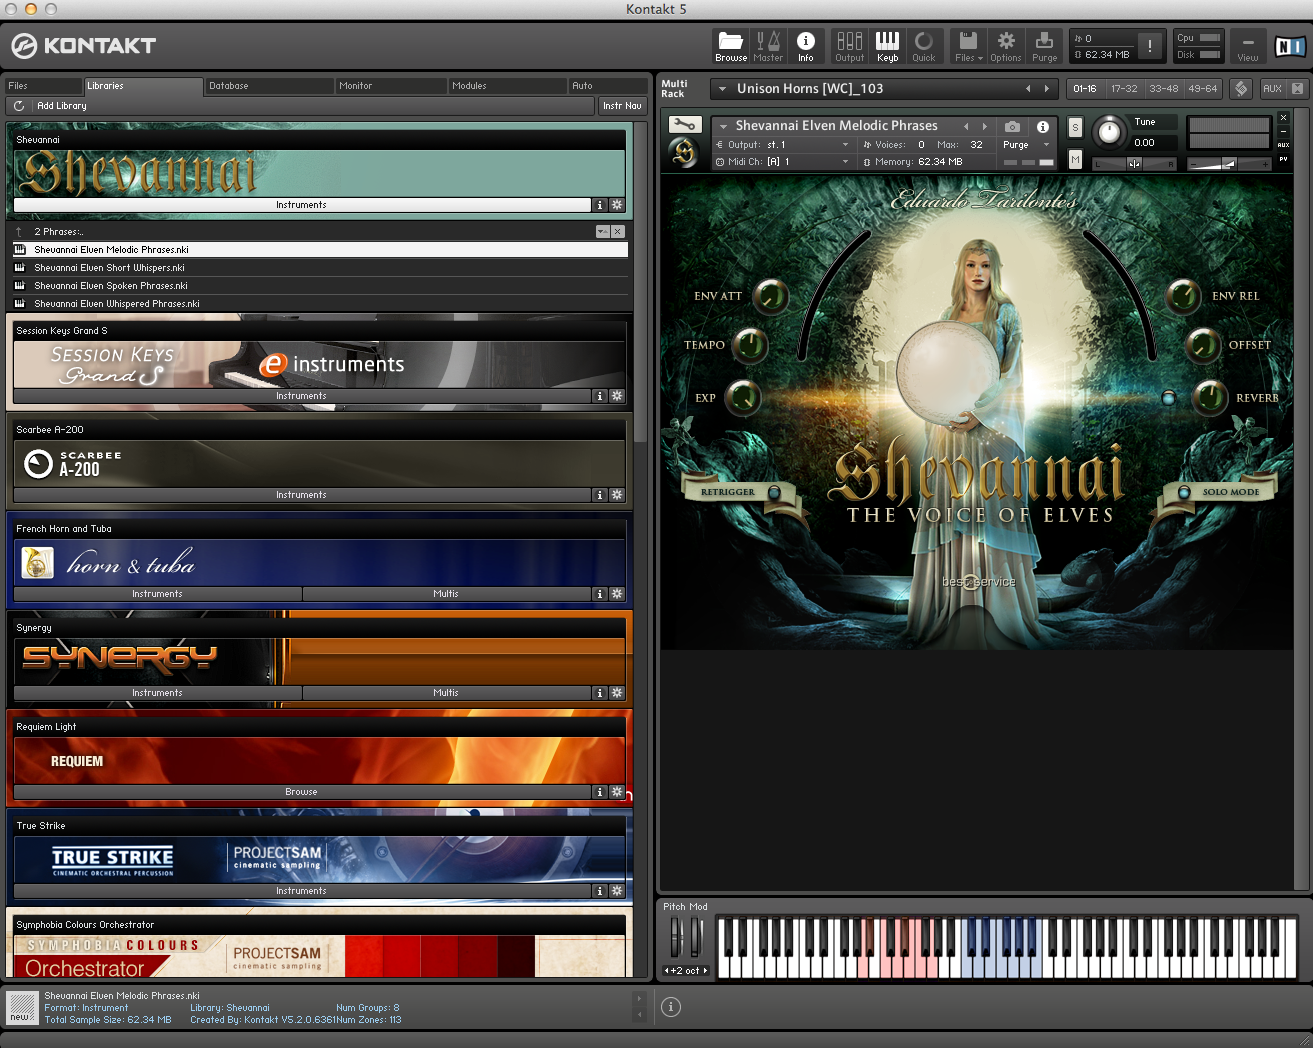Open sort options in folder header
This screenshot has width=1313, height=1048.
click(602, 232)
